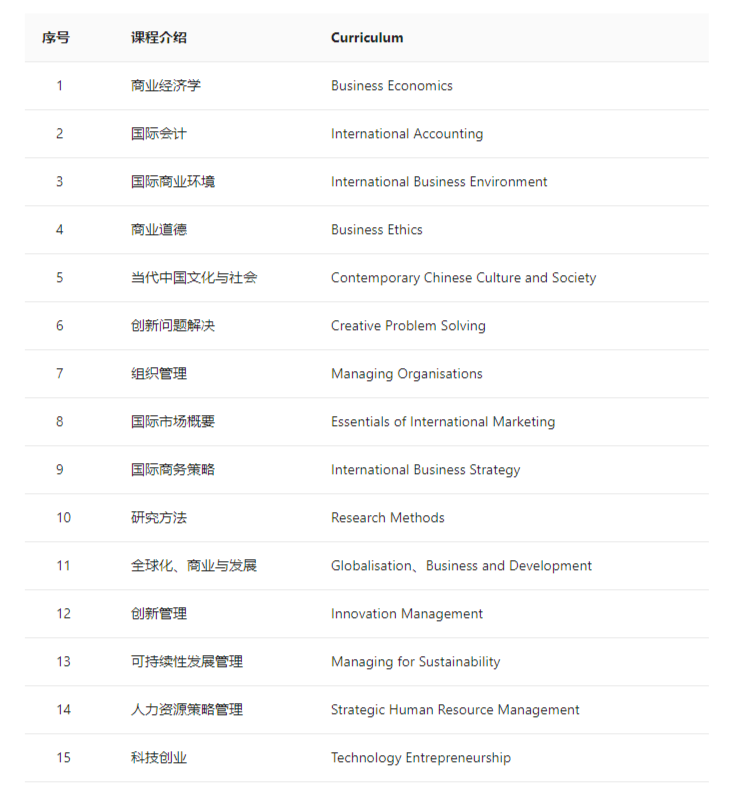Click the Curriculum column header
This screenshot has width=748, height=789.
coord(367,38)
